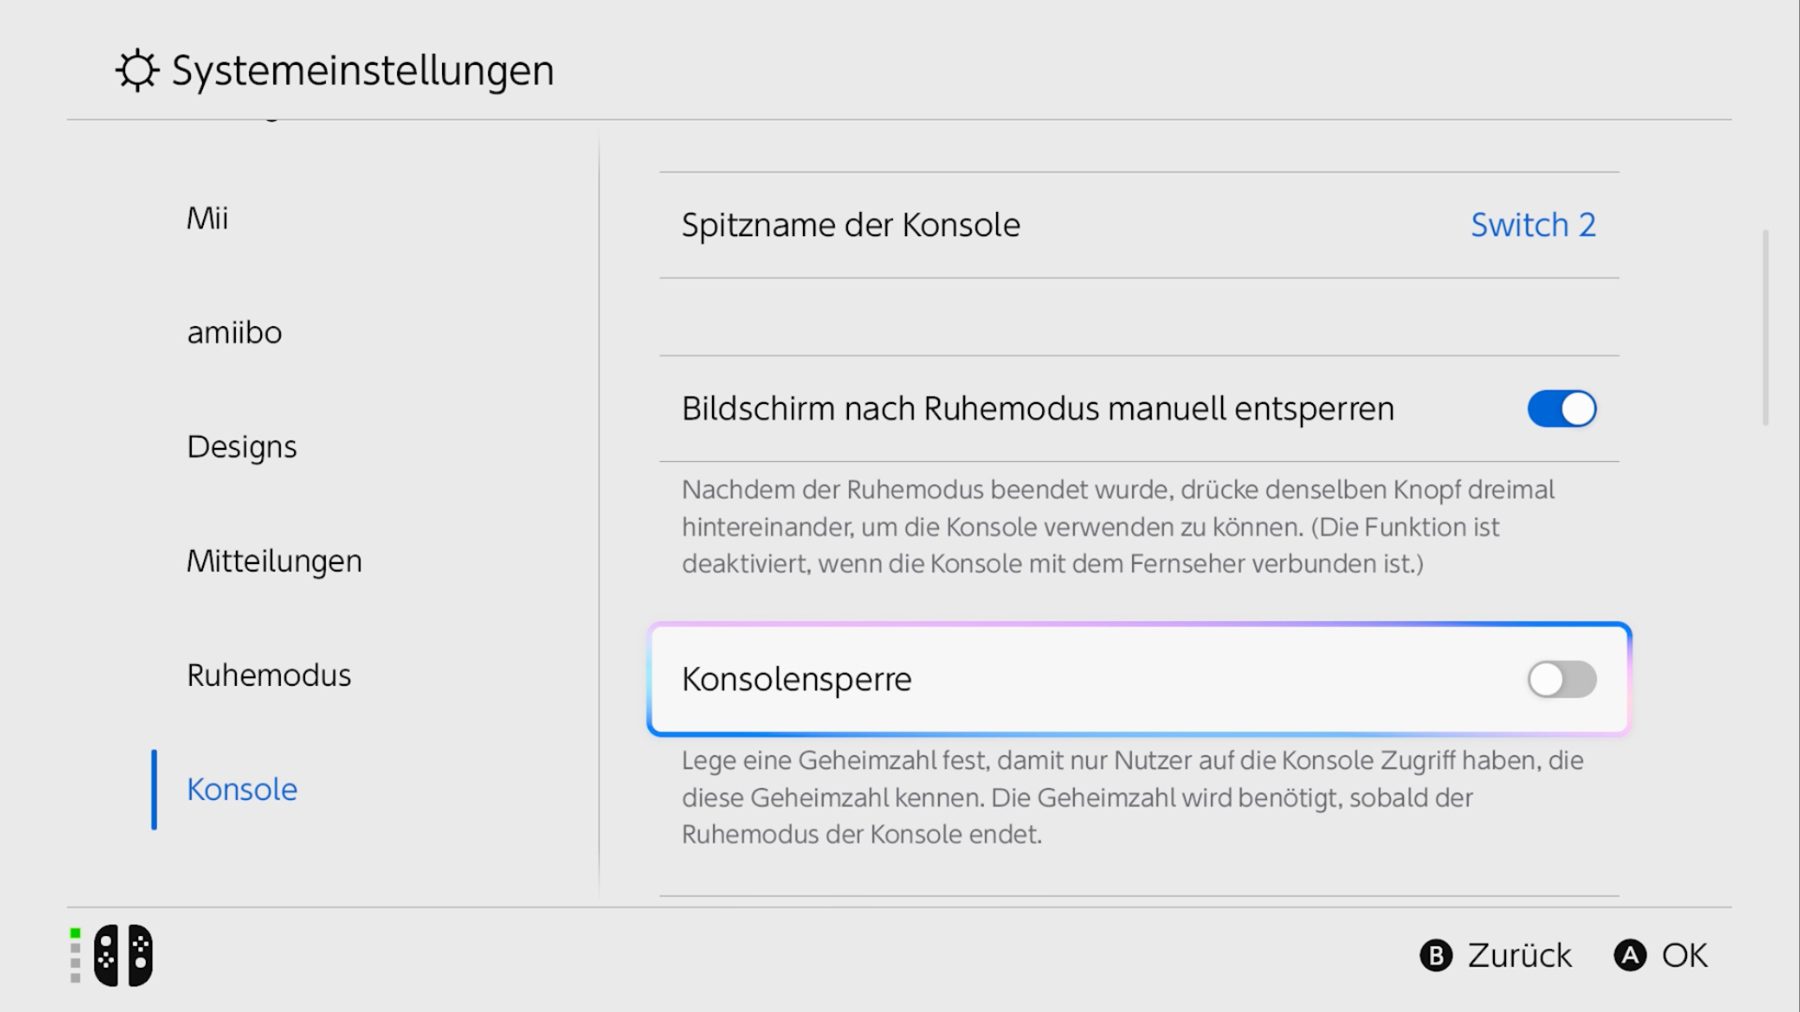Select the Konsolensperre row label
Viewport: 1800px width, 1012px height.
(797, 680)
